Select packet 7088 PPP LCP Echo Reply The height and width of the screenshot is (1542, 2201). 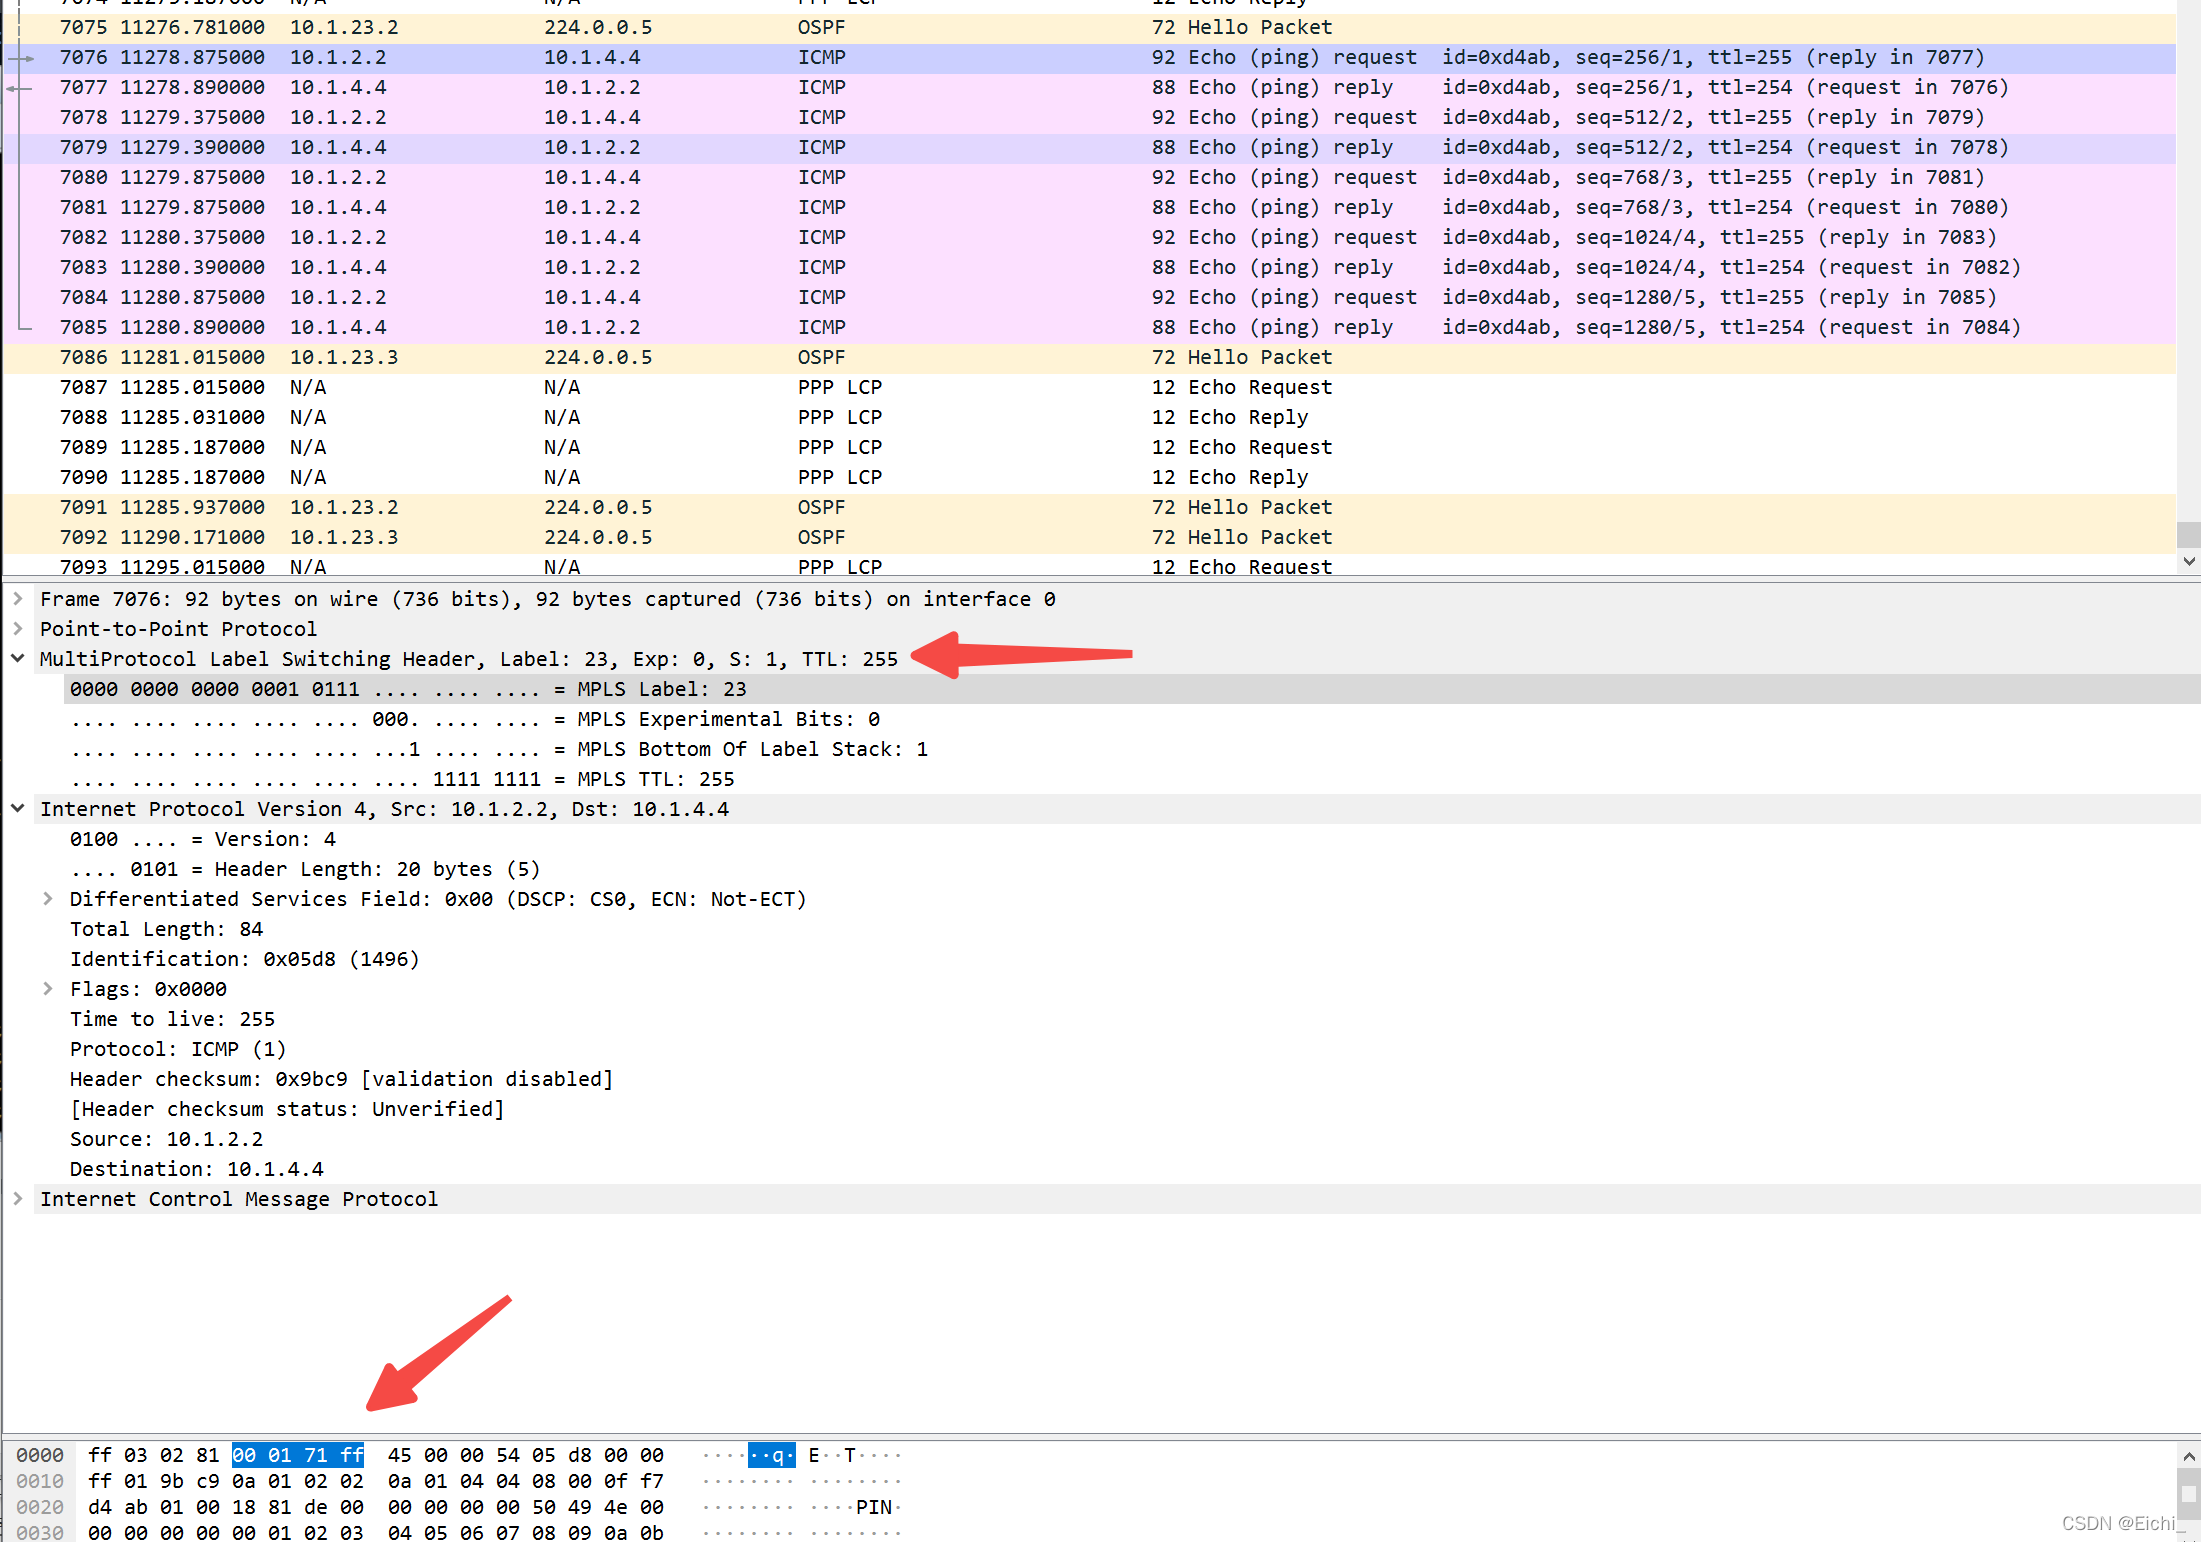tap(1089, 418)
